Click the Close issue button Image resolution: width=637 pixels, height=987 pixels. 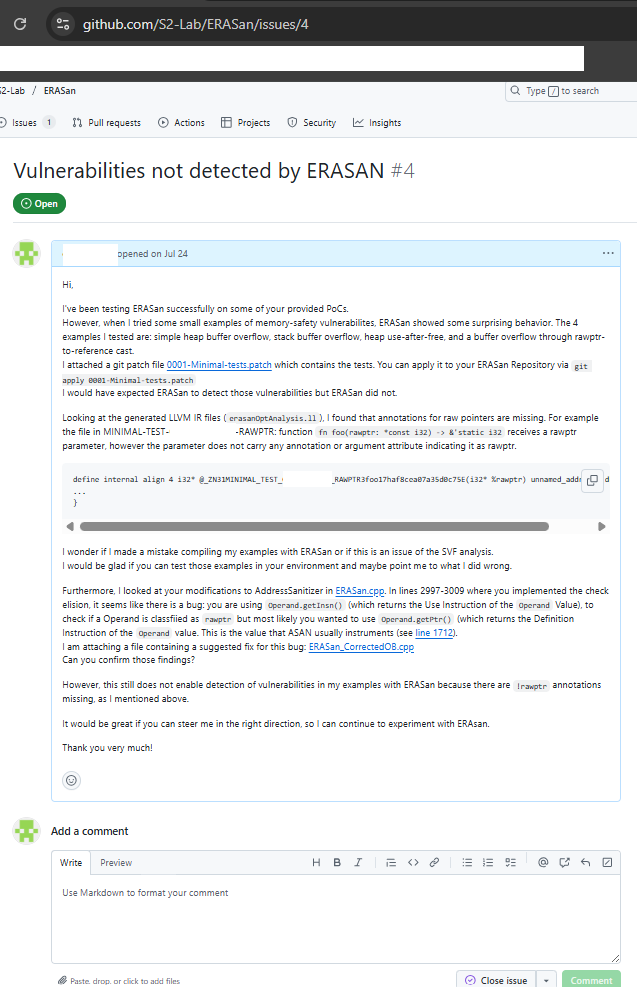click(x=495, y=980)
